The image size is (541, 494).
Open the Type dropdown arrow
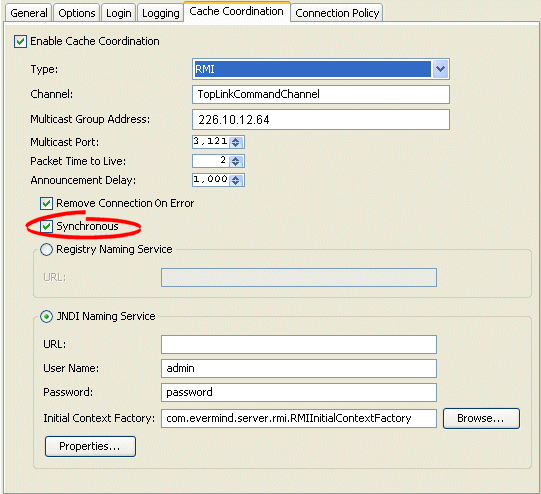(x=440, y=69)
